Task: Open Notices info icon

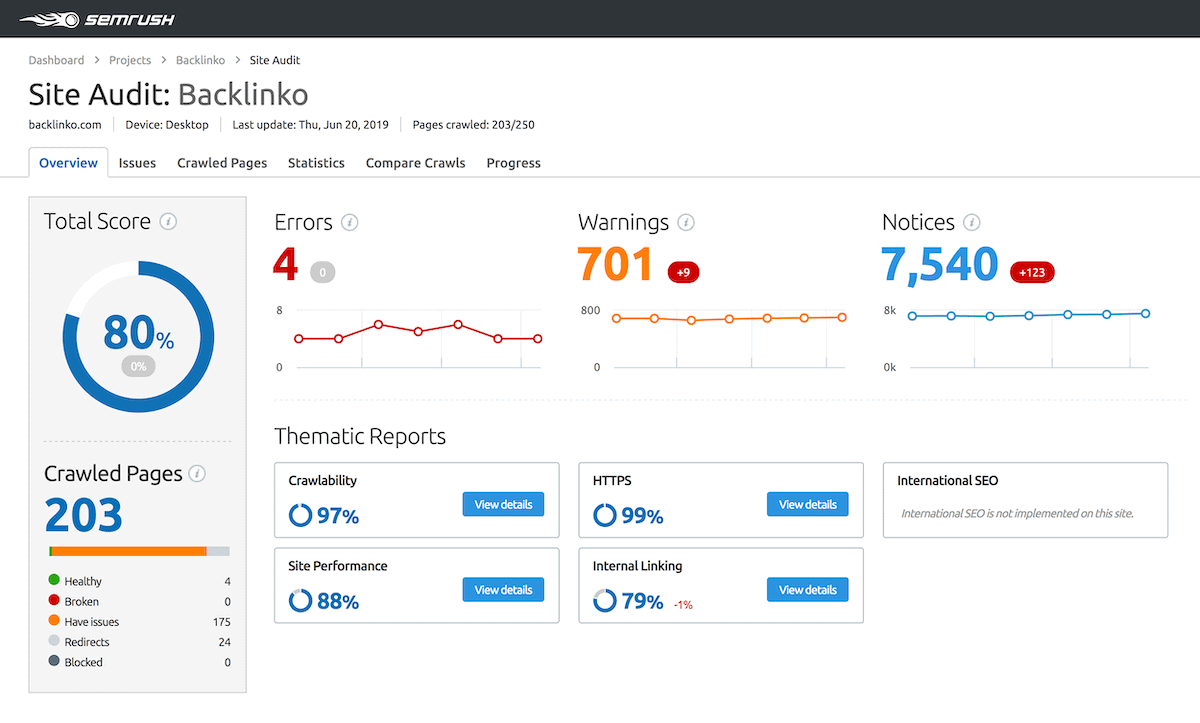Action: click(x=971, y=222)
